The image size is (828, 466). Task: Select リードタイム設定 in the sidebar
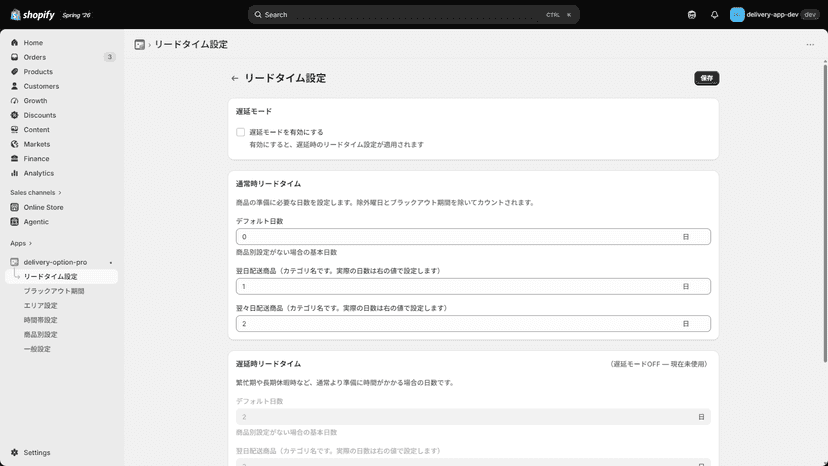click(61, 276)
